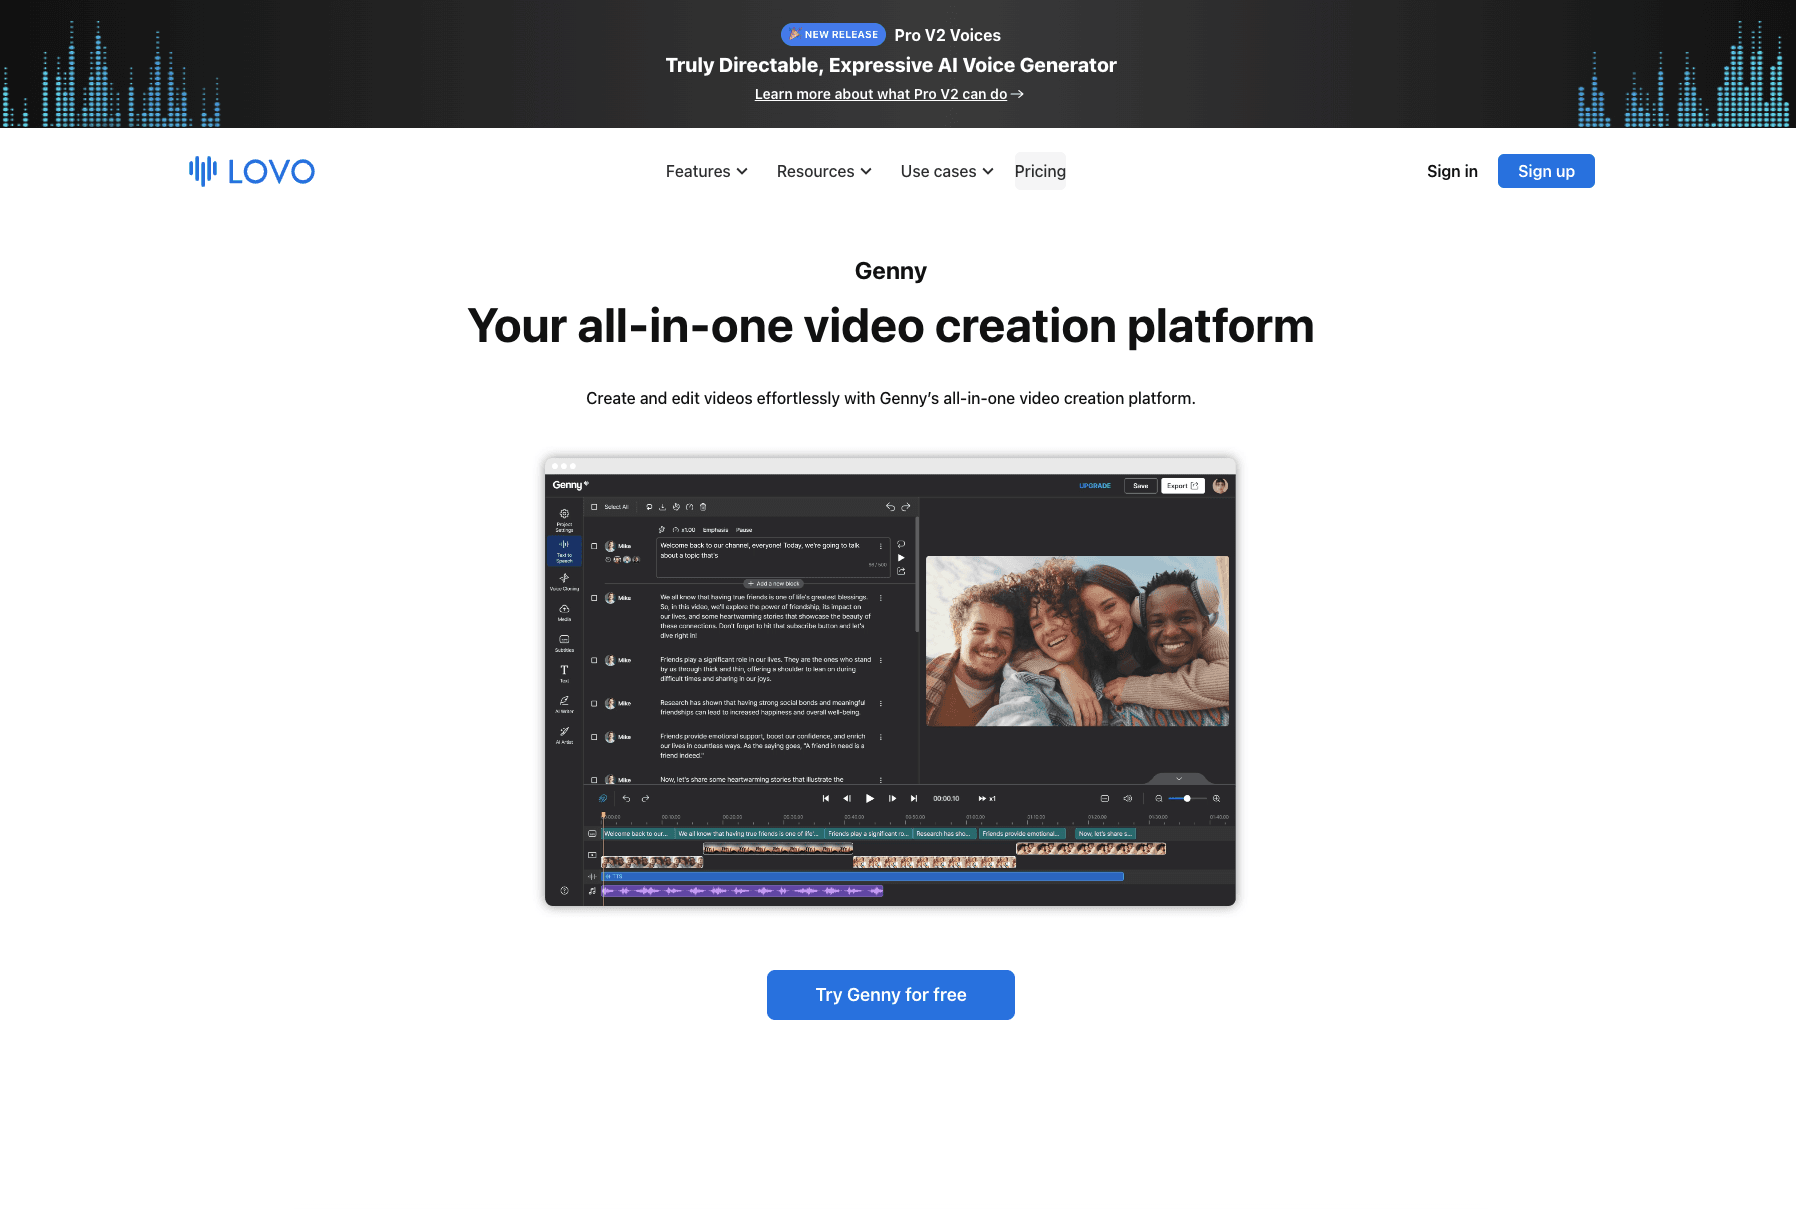Check the Select All checkbox
The width and height of the screenshot is (1796, 1210).
594,507
